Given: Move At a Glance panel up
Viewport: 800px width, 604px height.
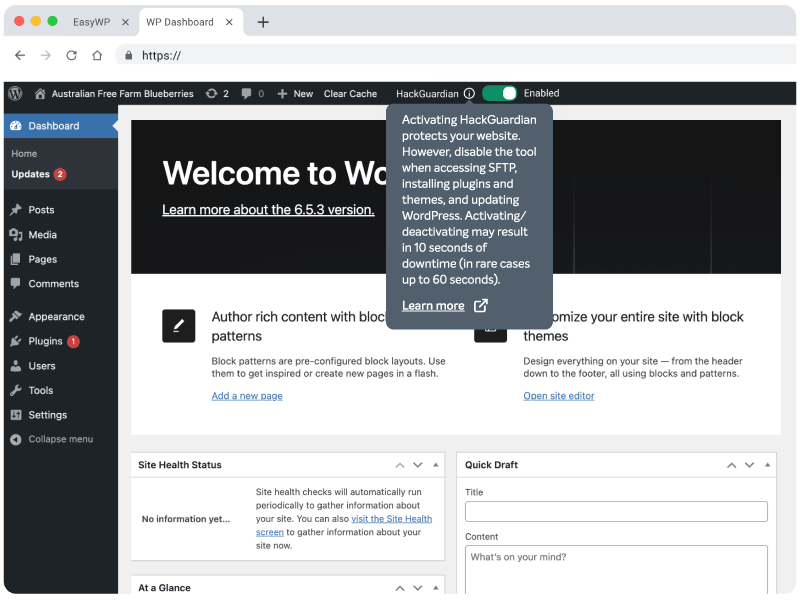Looking at the screenshot, I should click(400, 588).
